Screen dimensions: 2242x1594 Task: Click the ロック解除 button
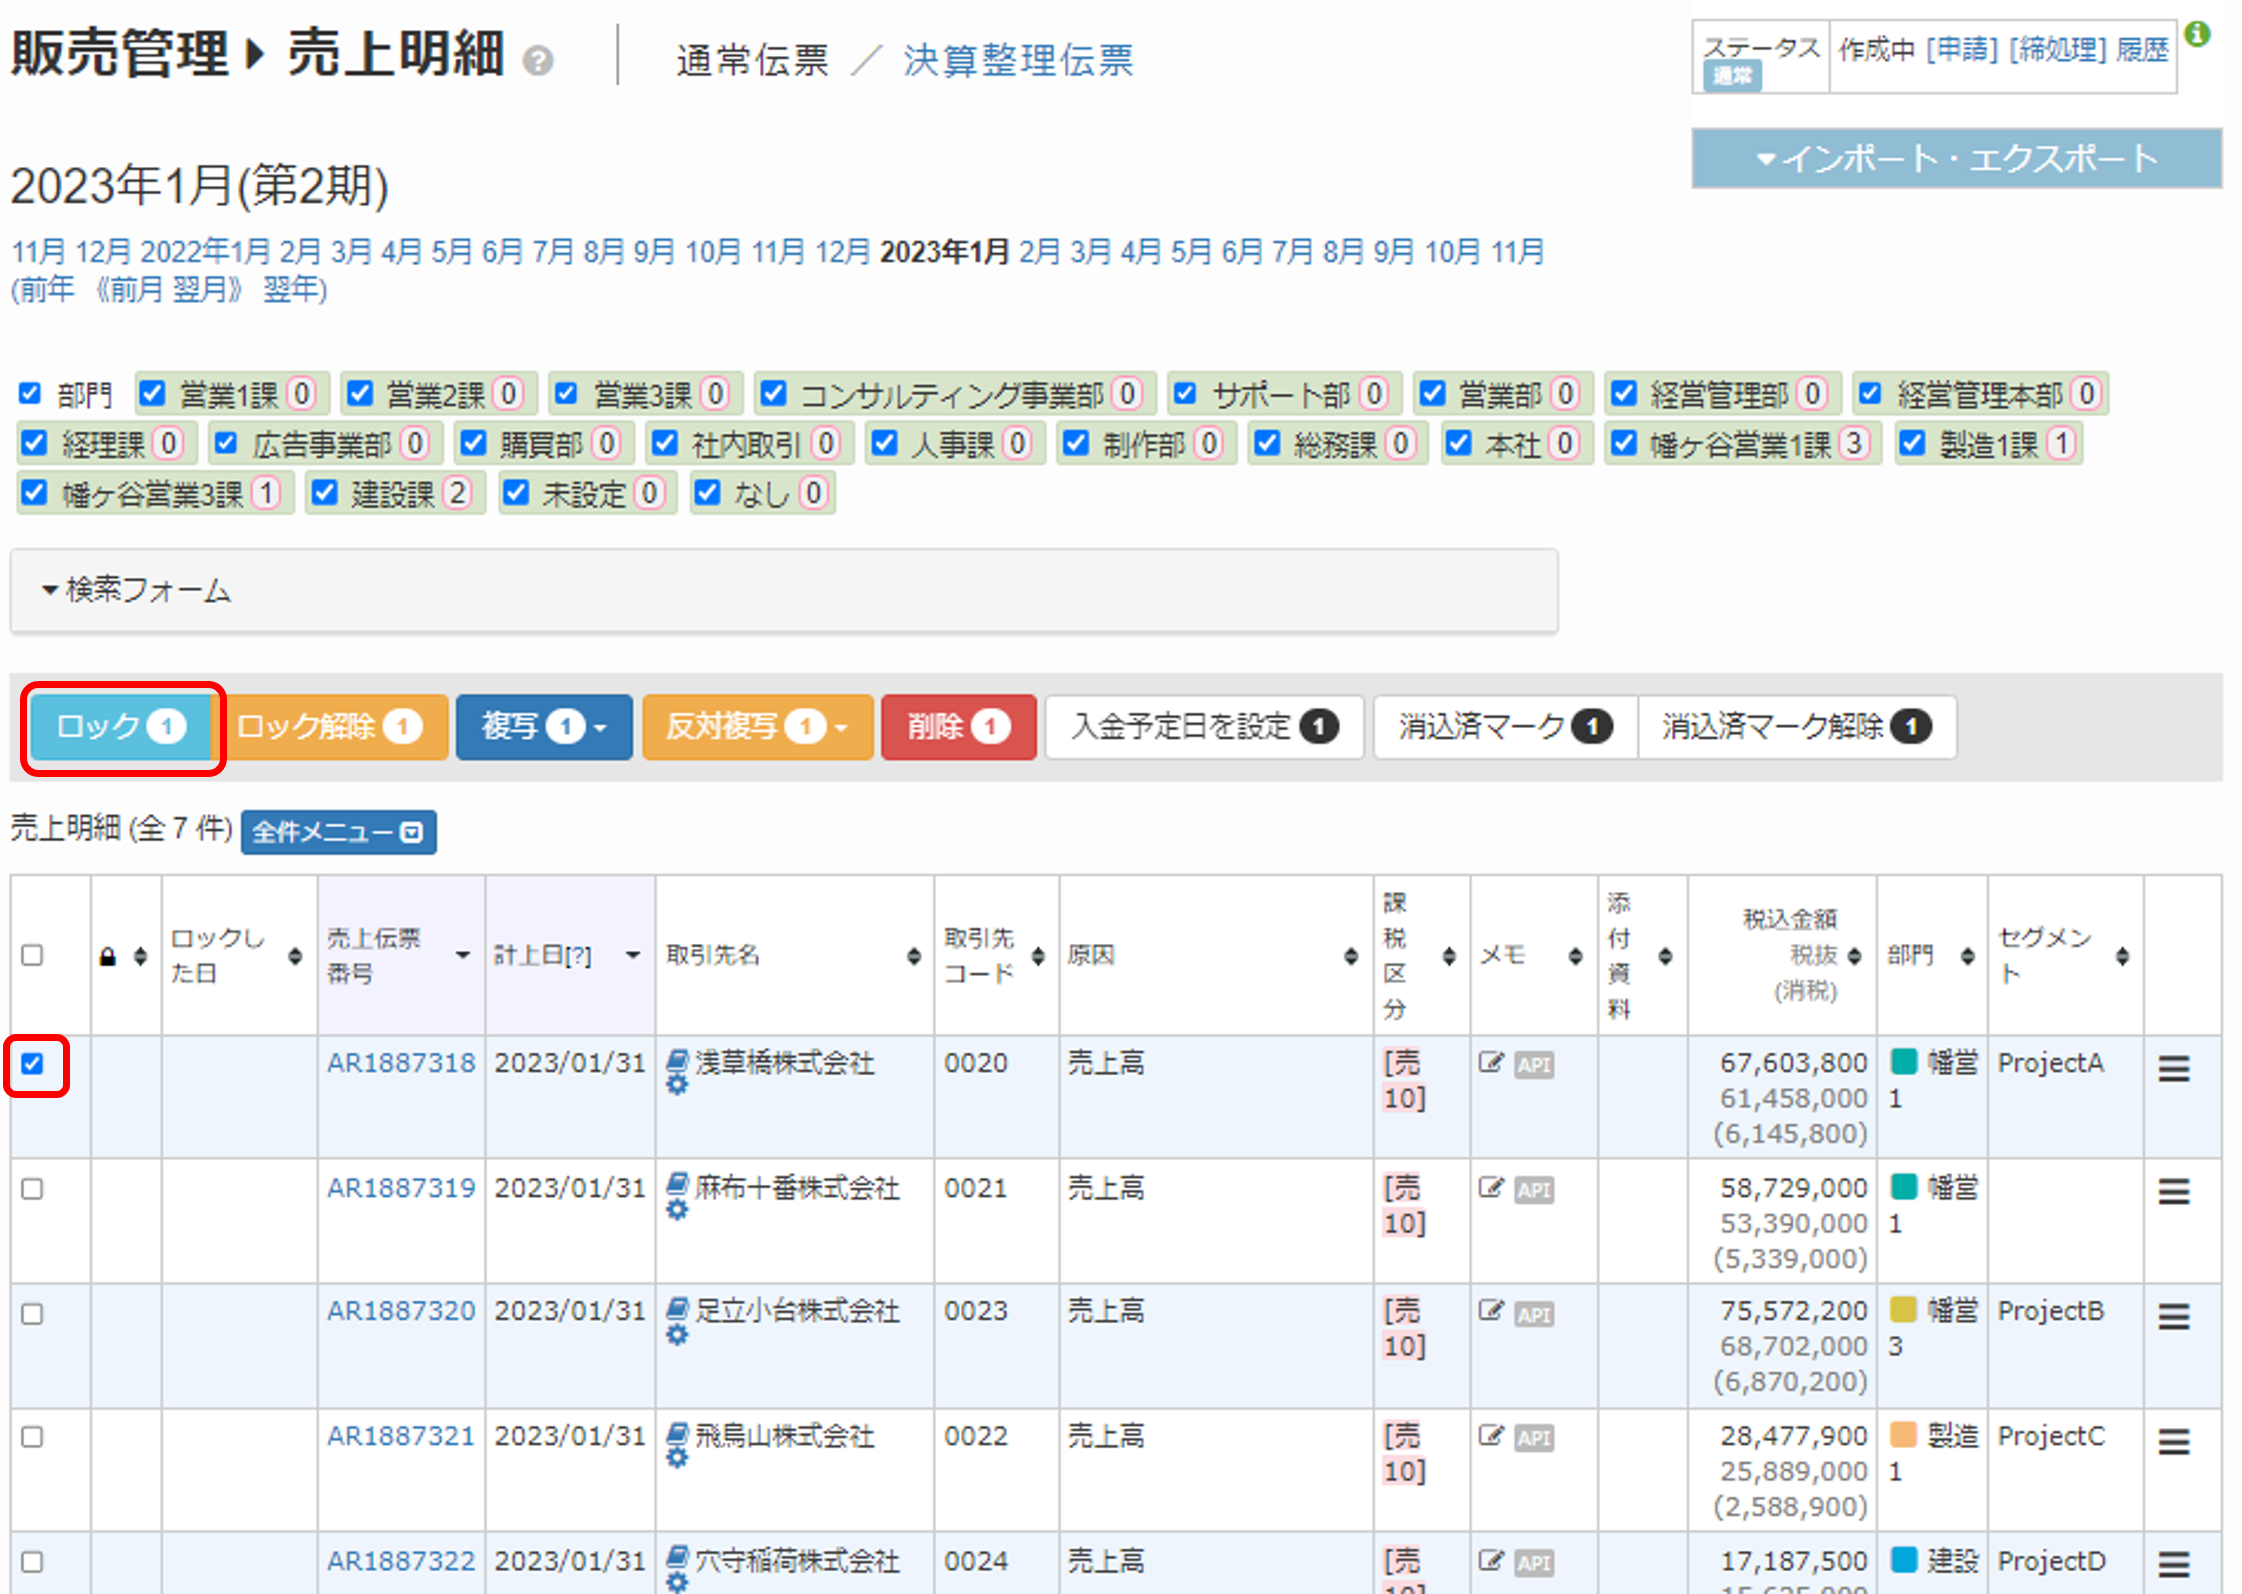coord(329,727)
